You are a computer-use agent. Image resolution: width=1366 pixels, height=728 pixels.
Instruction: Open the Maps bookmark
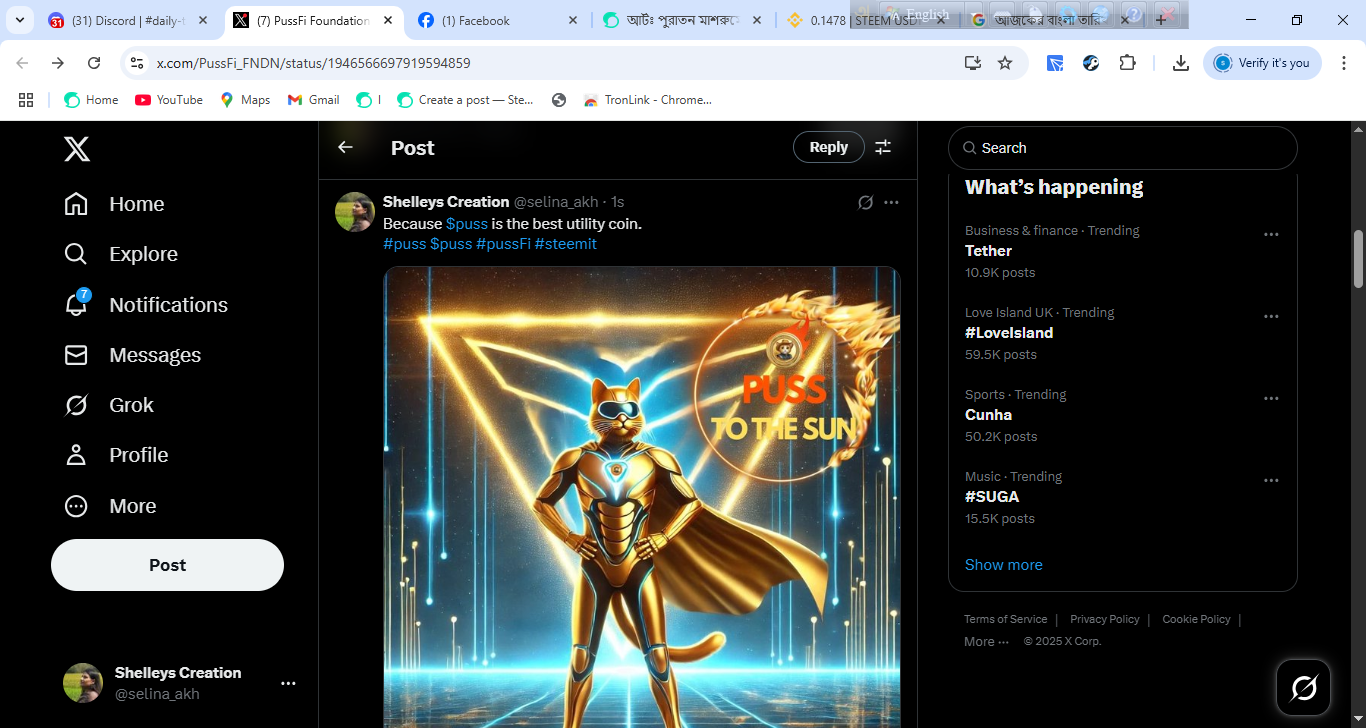pyautogui.click(x=245, y=100)
